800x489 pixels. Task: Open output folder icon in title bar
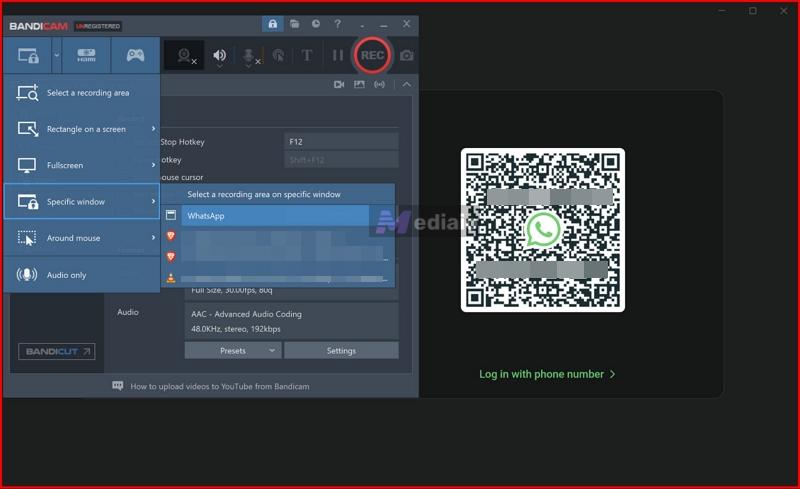click(x=294, y=24)
